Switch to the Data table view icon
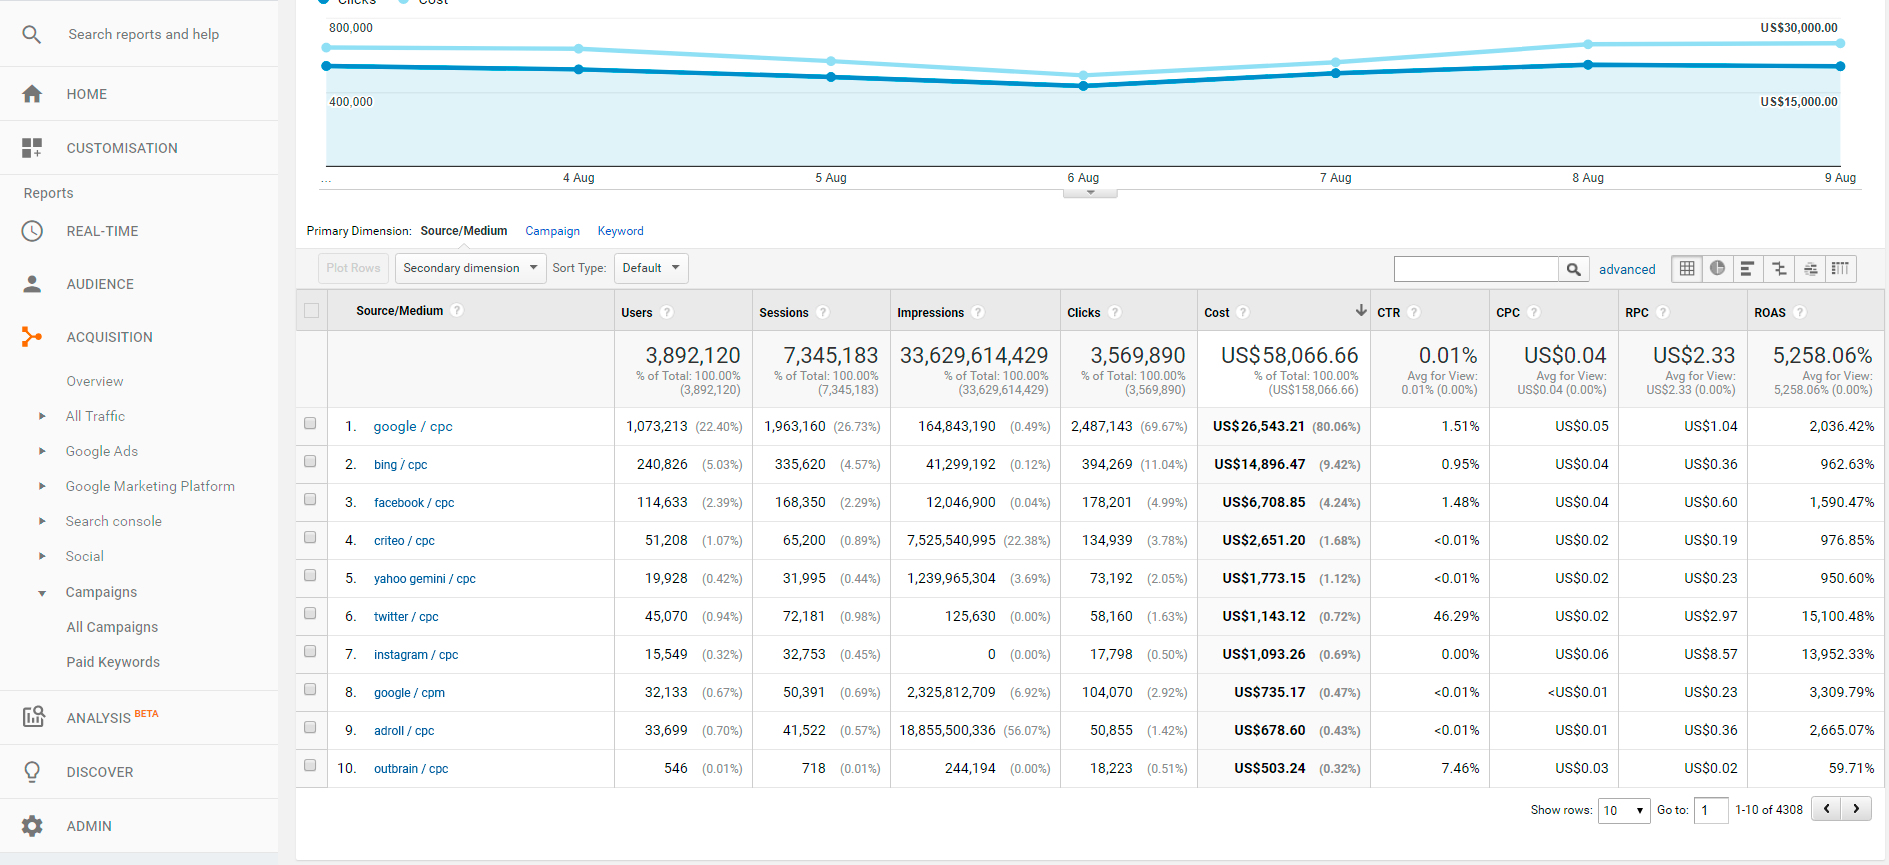Screen dimensions: 1889x865 click(x=1687, y=268)
